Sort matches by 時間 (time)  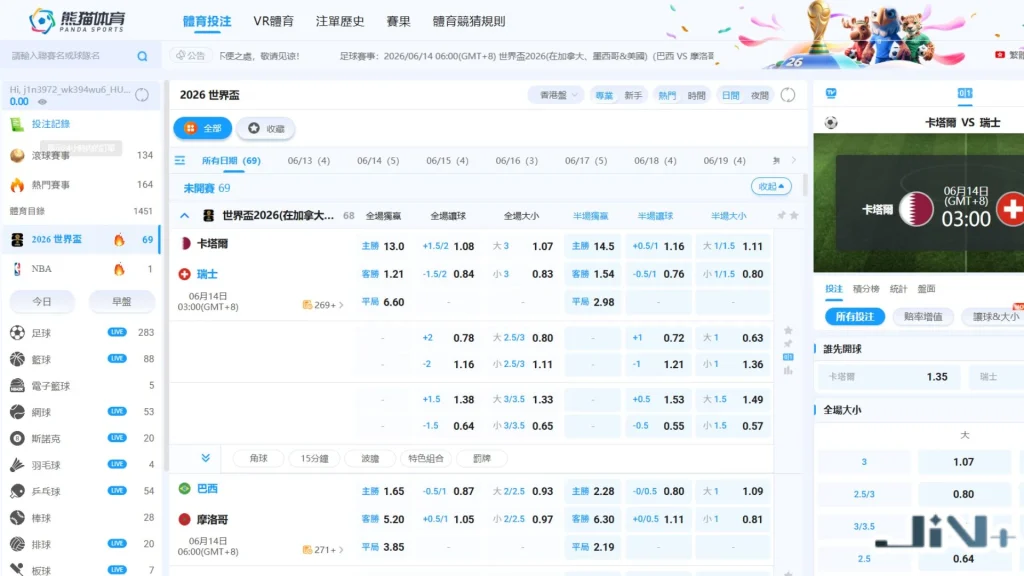click(x=696, y=95)
